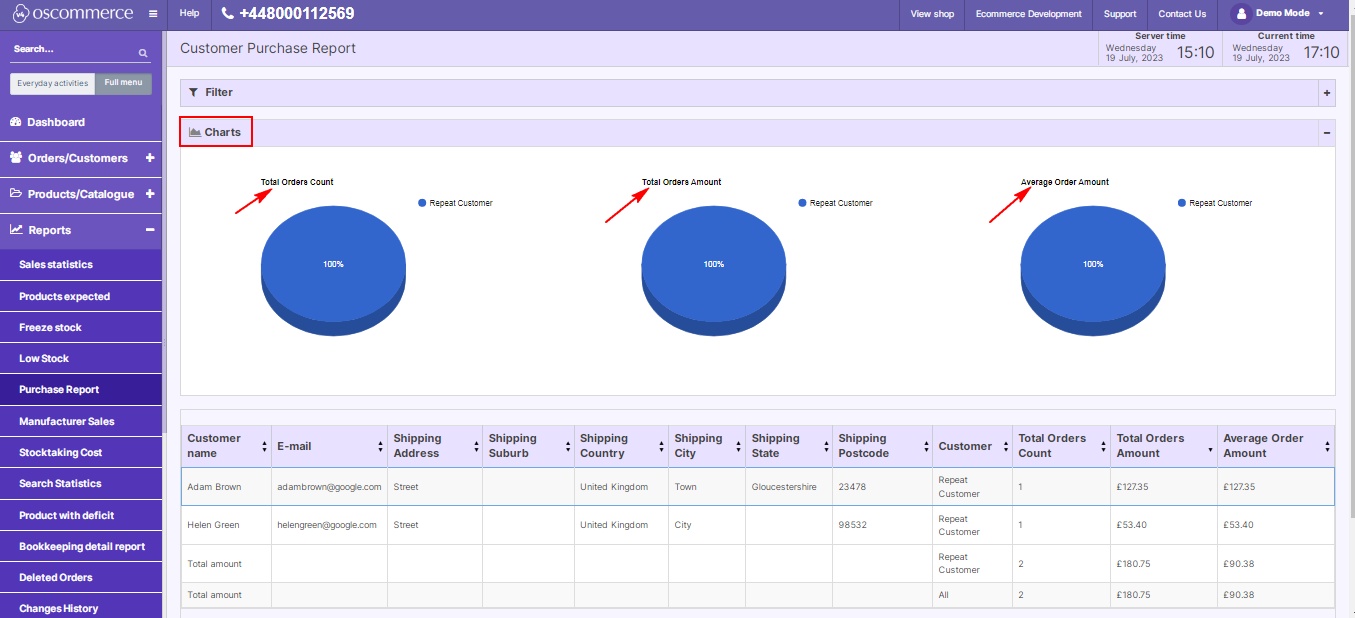This screenshot has width=1355, height=618.
Task: Click helengreen@google.com email cell
Action: point(327,525)
